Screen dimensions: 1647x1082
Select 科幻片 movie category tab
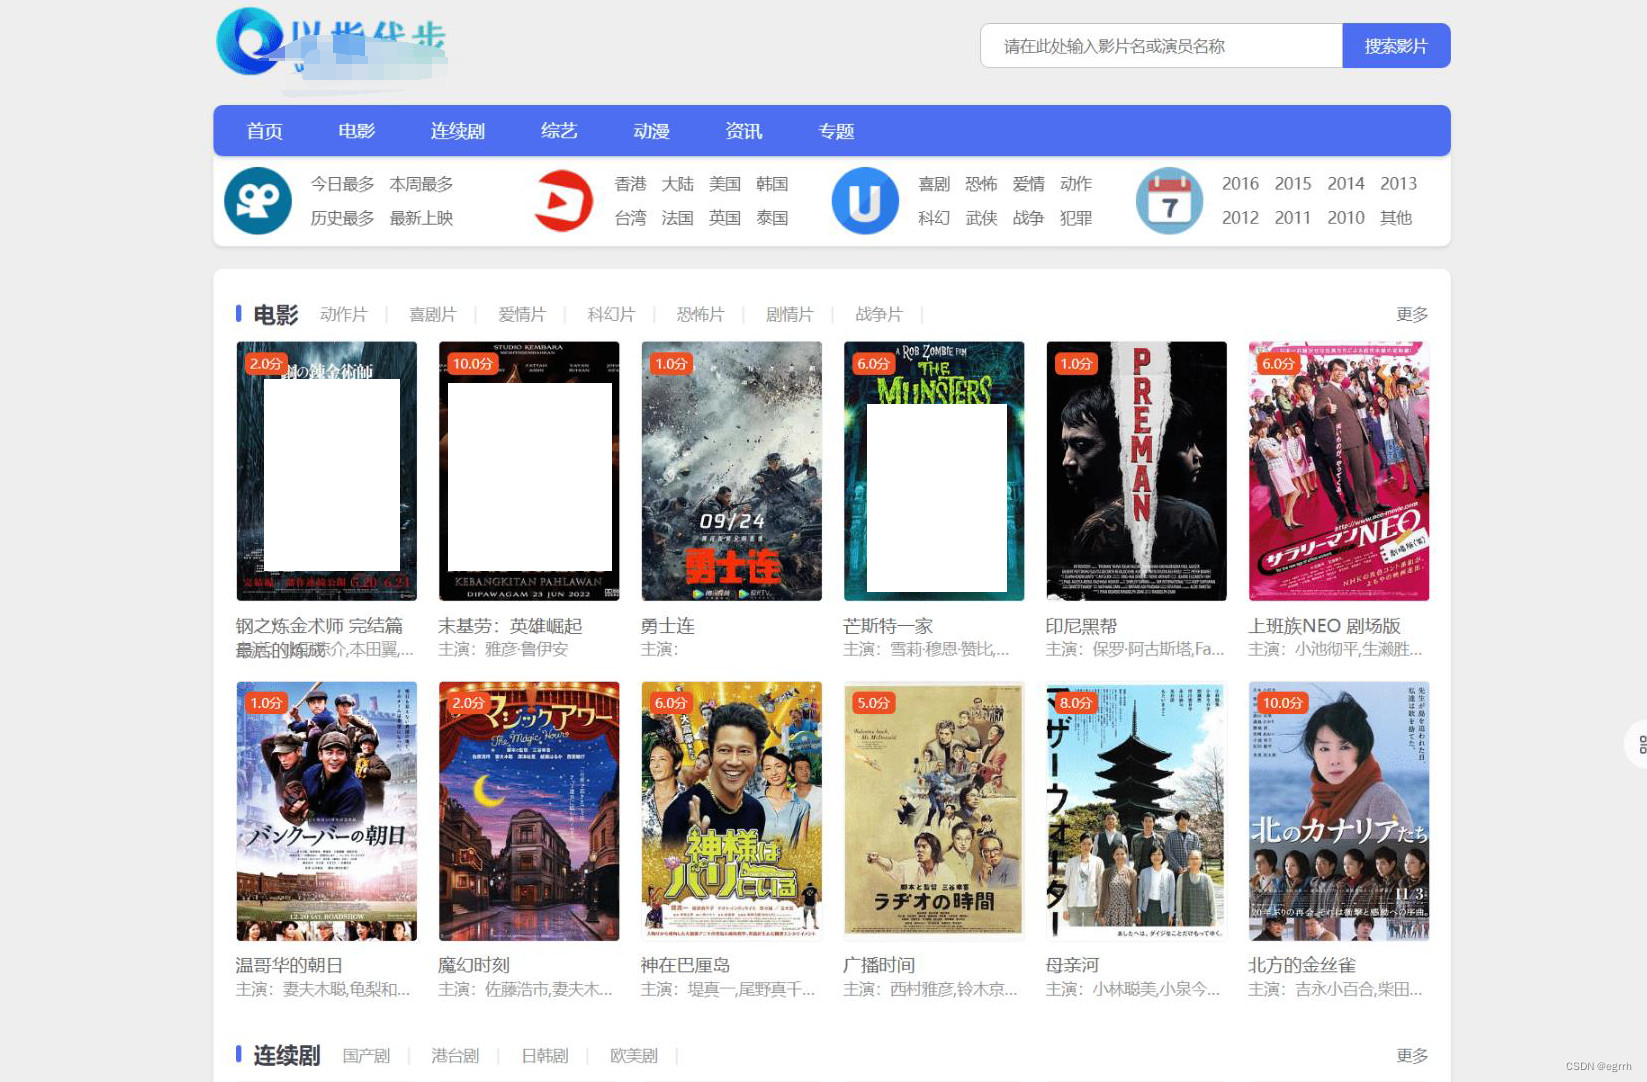[x=611, y=315]
